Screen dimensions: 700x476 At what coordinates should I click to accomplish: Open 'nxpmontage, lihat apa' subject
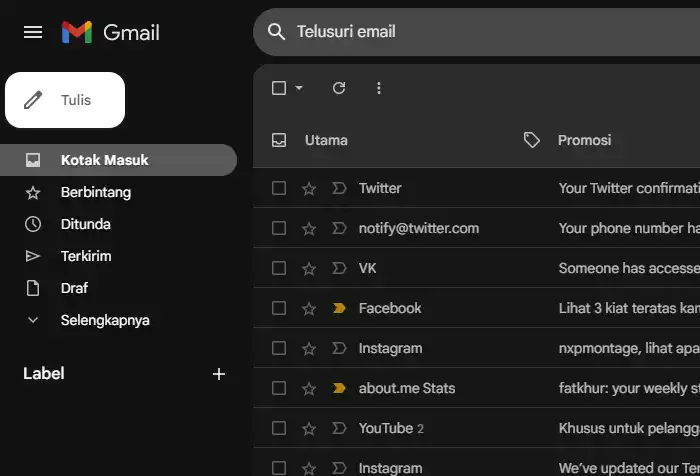tap(629, 348)
